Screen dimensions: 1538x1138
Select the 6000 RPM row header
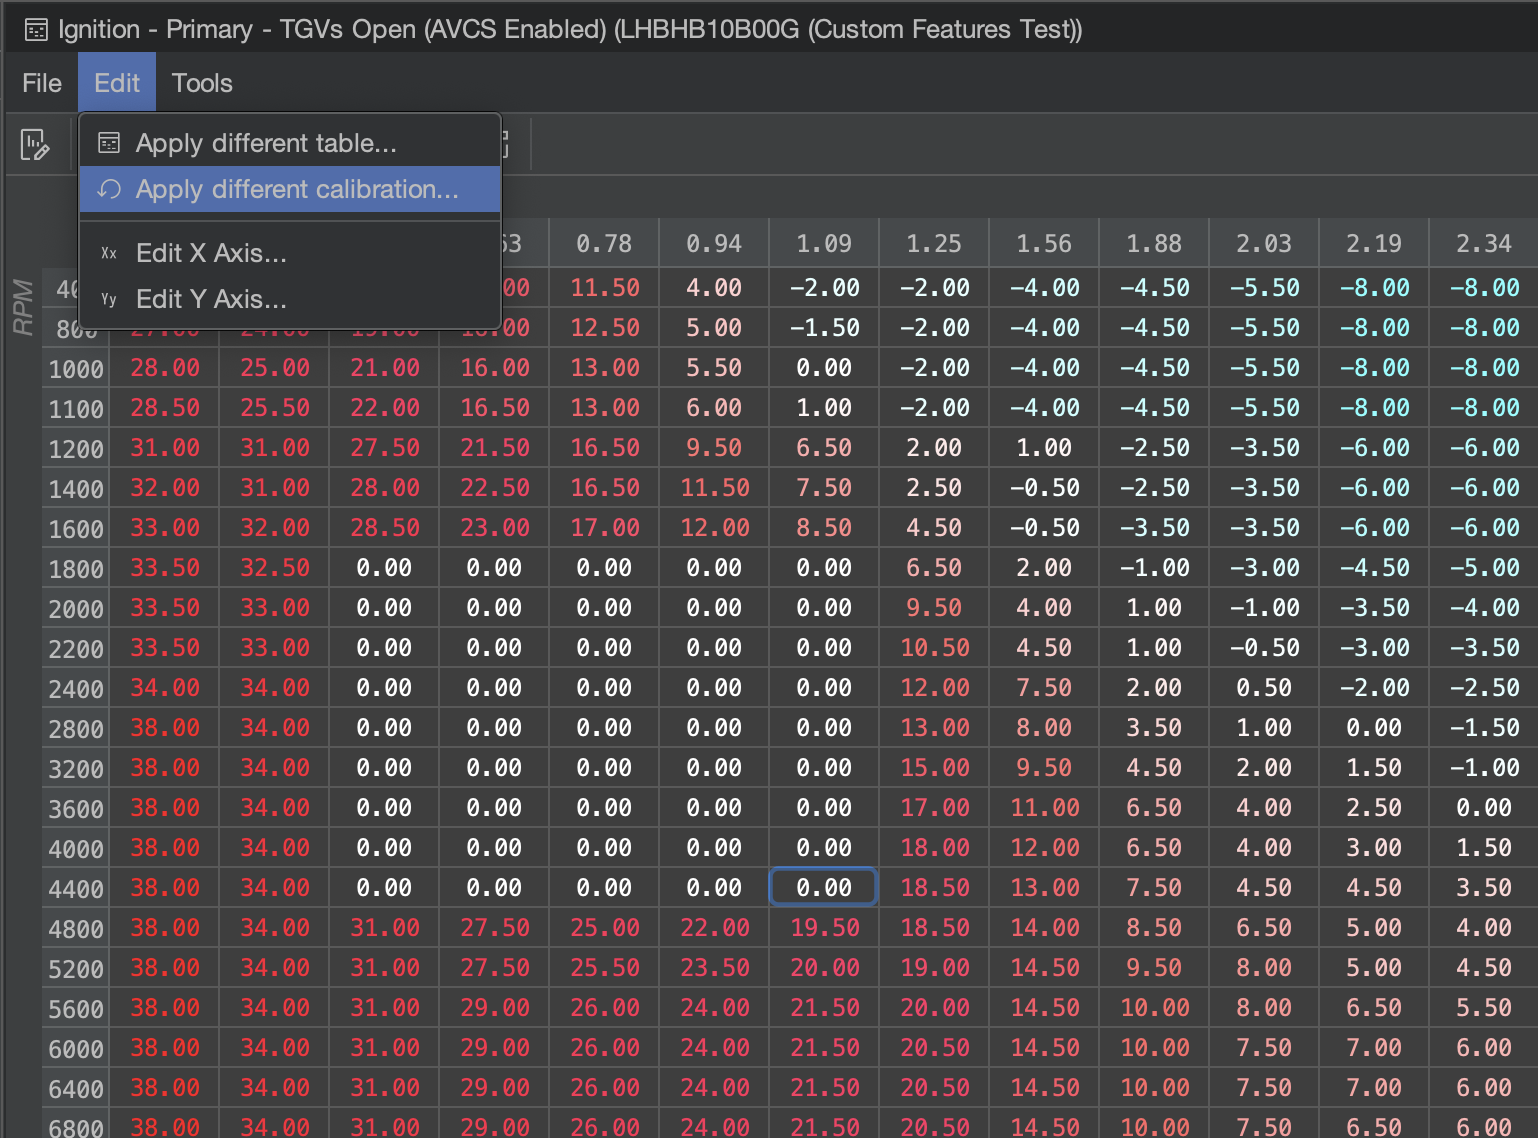(76, 1049)
